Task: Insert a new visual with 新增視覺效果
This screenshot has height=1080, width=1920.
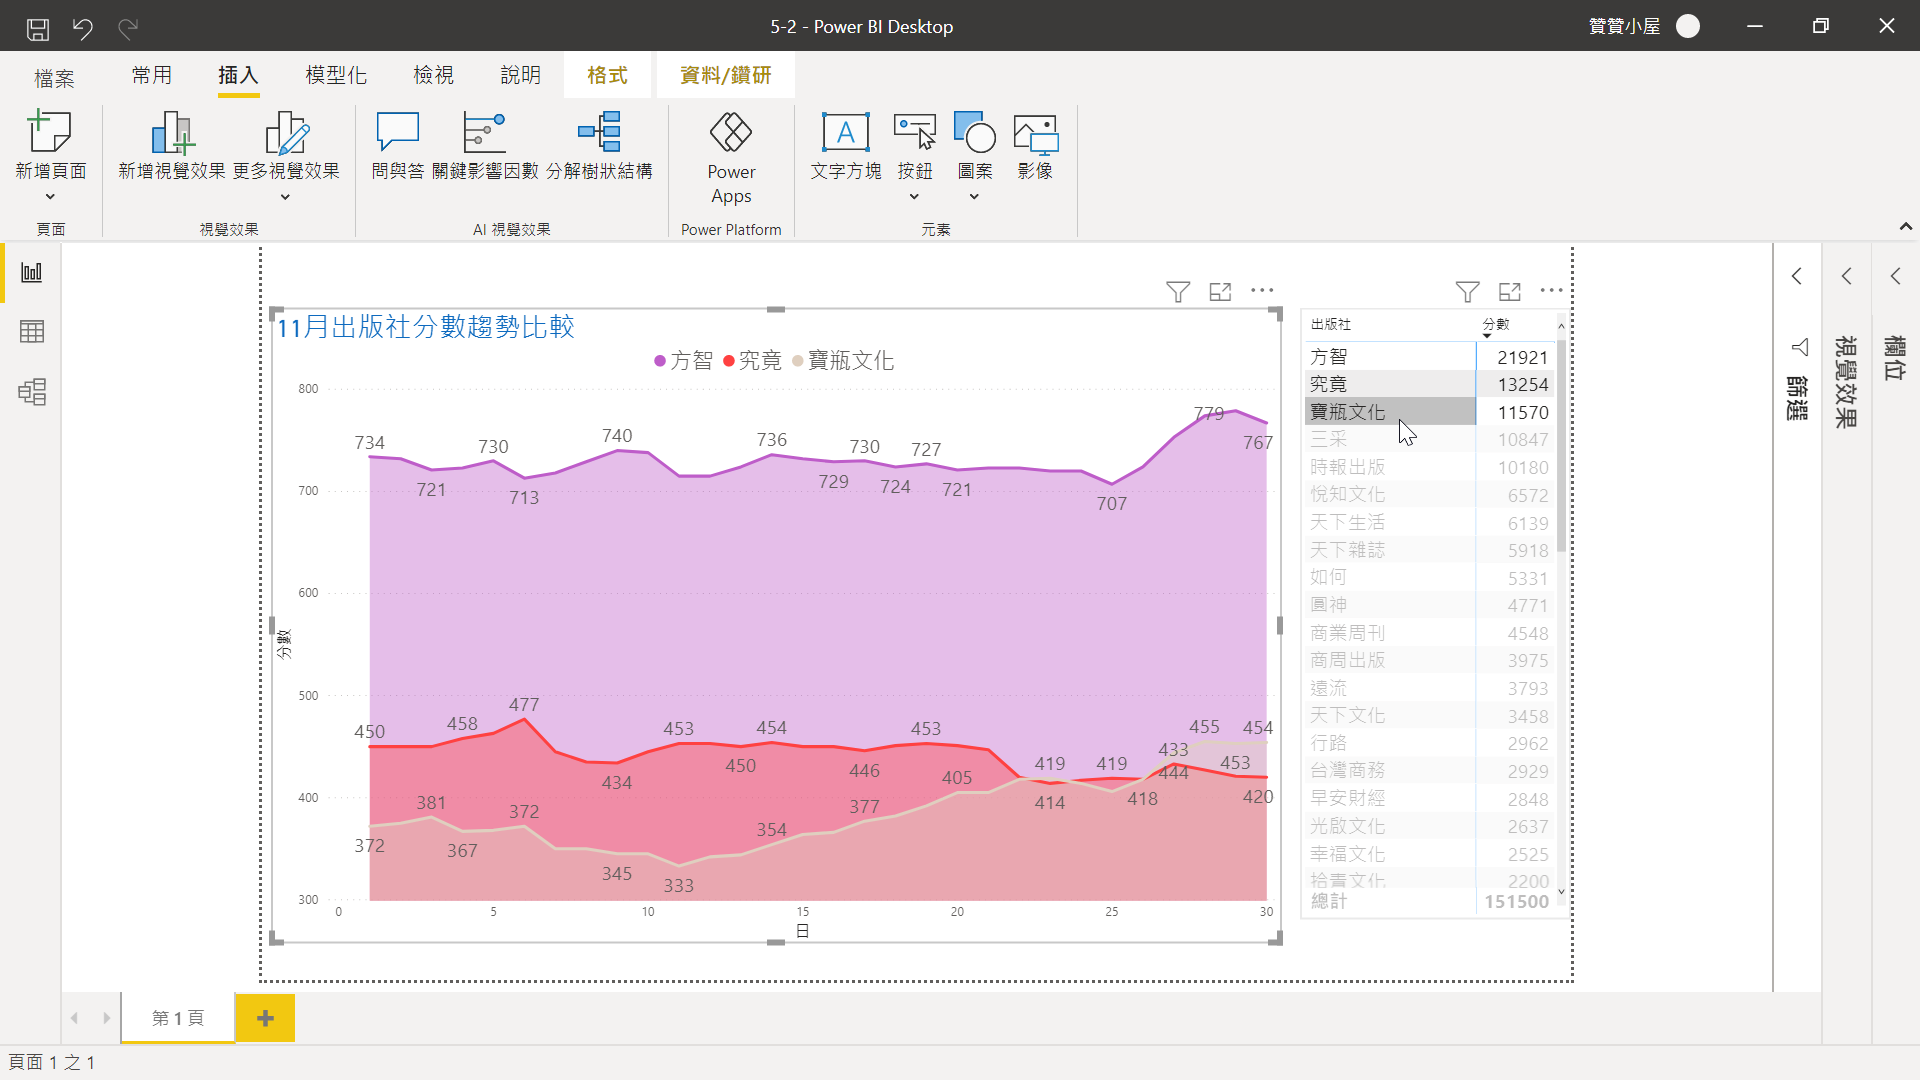Action: (172, 146)
